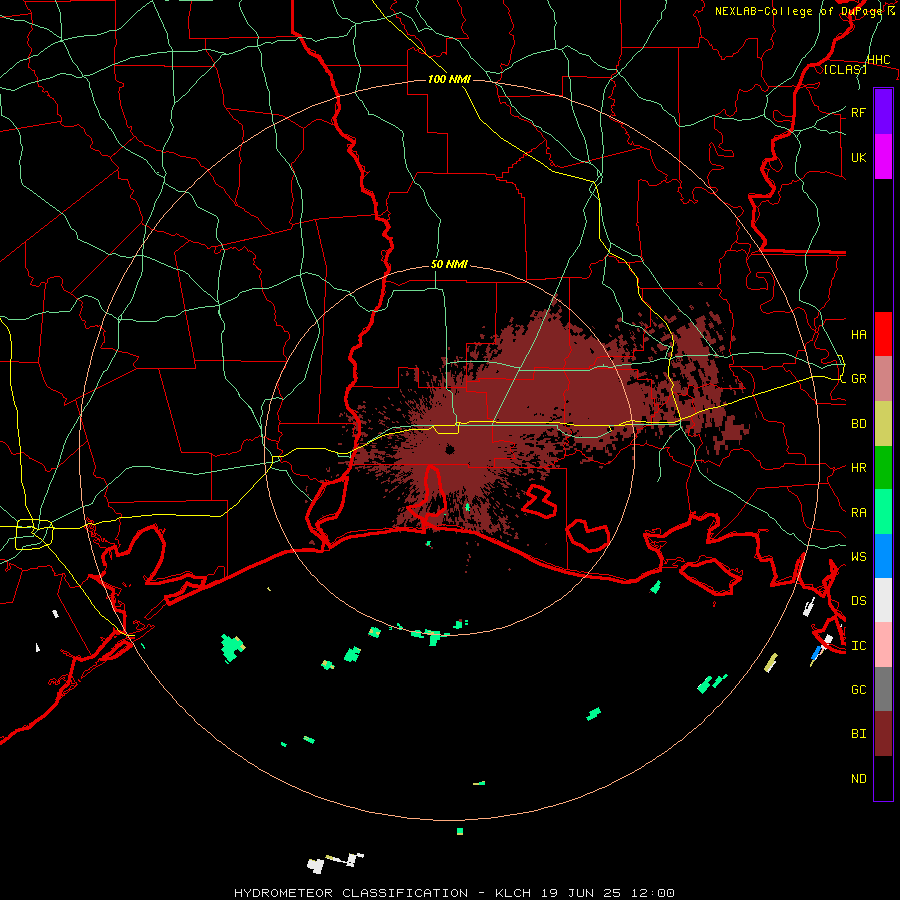Click the IC legend label
Viewport: 900px width, 900px height.
click(858, 646)
